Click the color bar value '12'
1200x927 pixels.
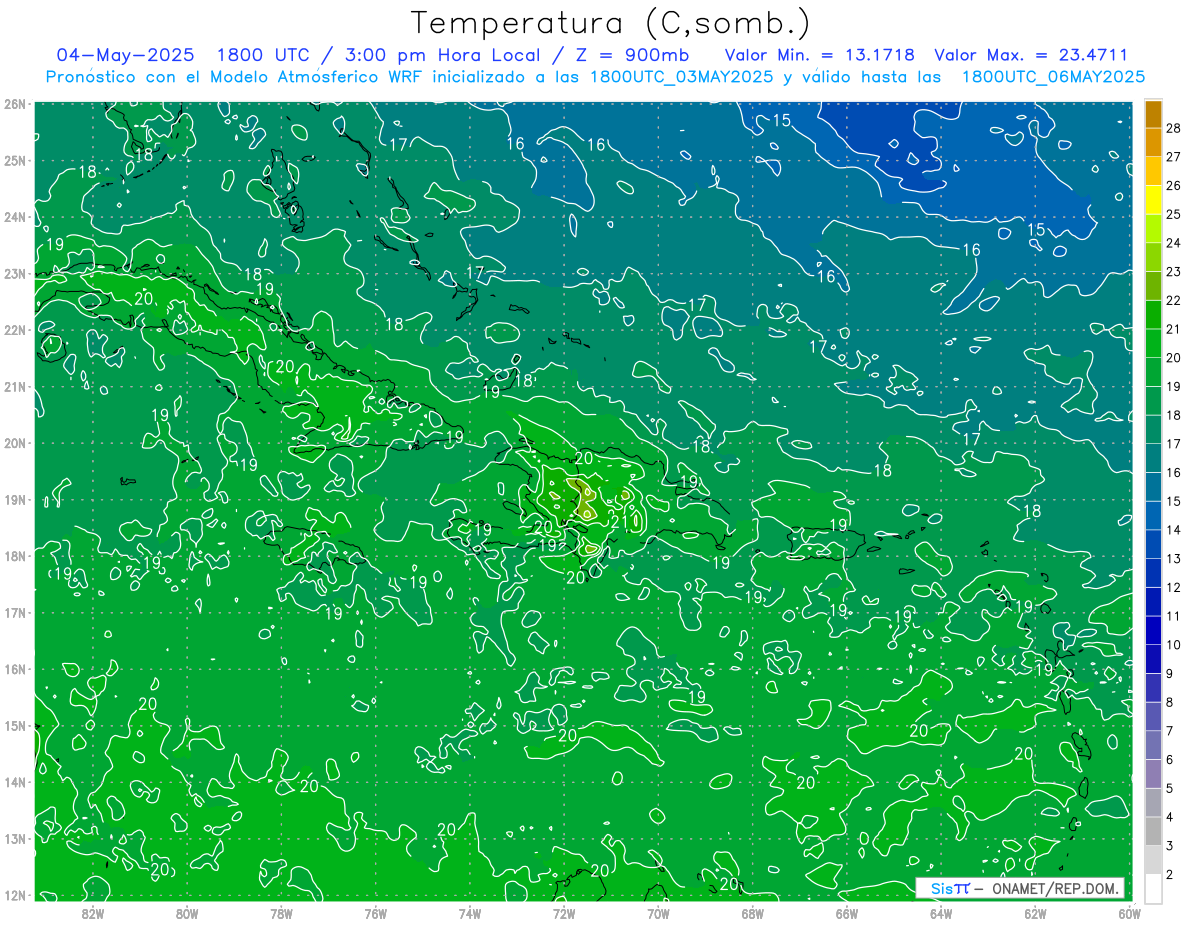tap(1174, 588)
